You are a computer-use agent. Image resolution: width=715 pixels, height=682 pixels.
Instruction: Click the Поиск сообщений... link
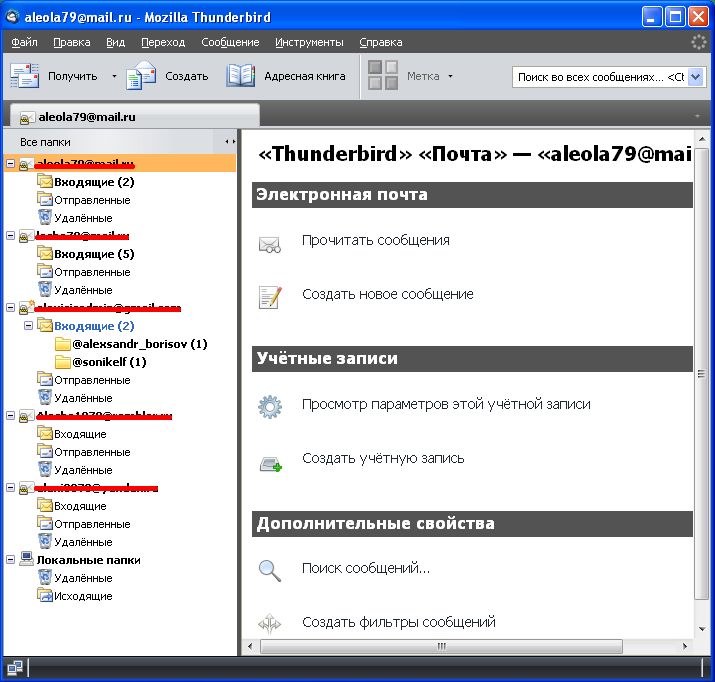point(366,568)
